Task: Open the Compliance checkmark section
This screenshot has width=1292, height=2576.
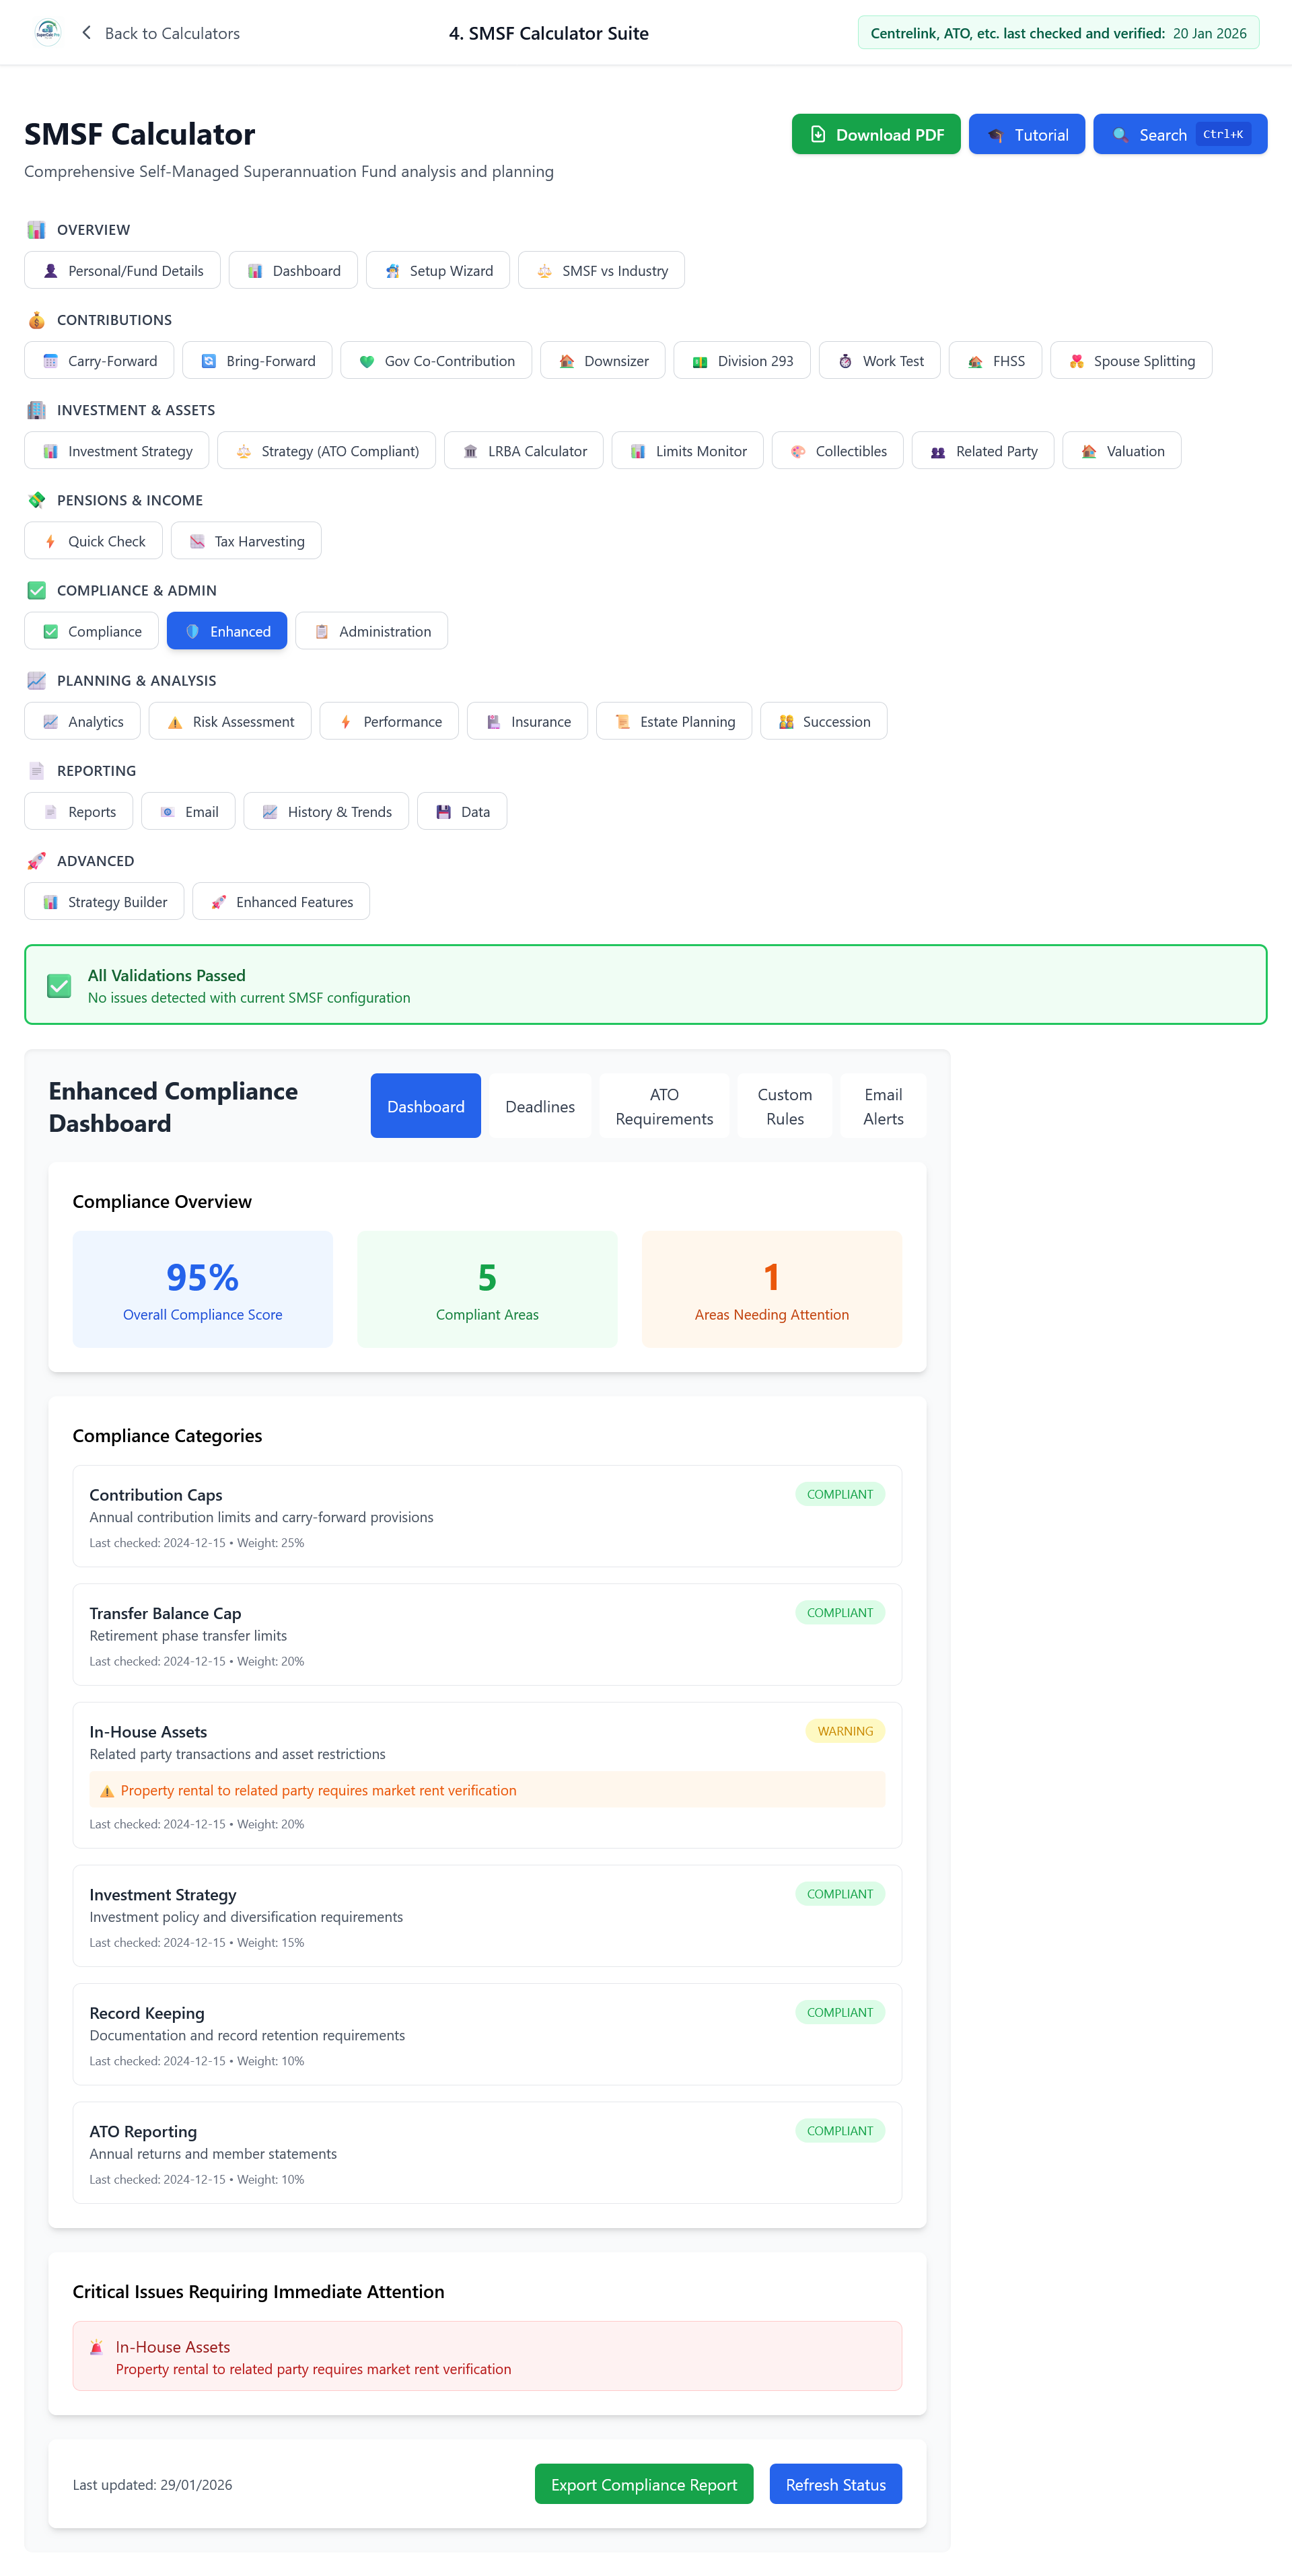Action: click(92, 632)
